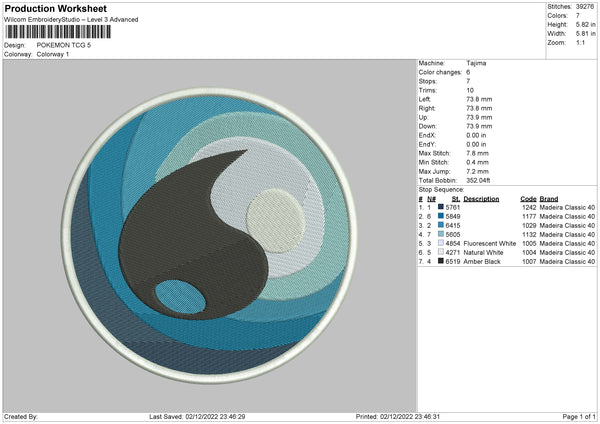Click the St. column header
Image resolution: width=600 pixels, height=424 pixels.
(456, 199)
